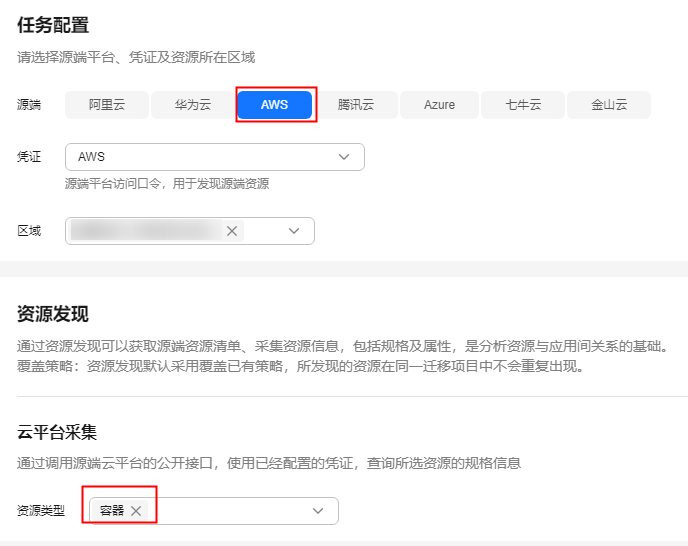
Task: Select 华为云 as source platform
Action: click(x=193, y=105)
